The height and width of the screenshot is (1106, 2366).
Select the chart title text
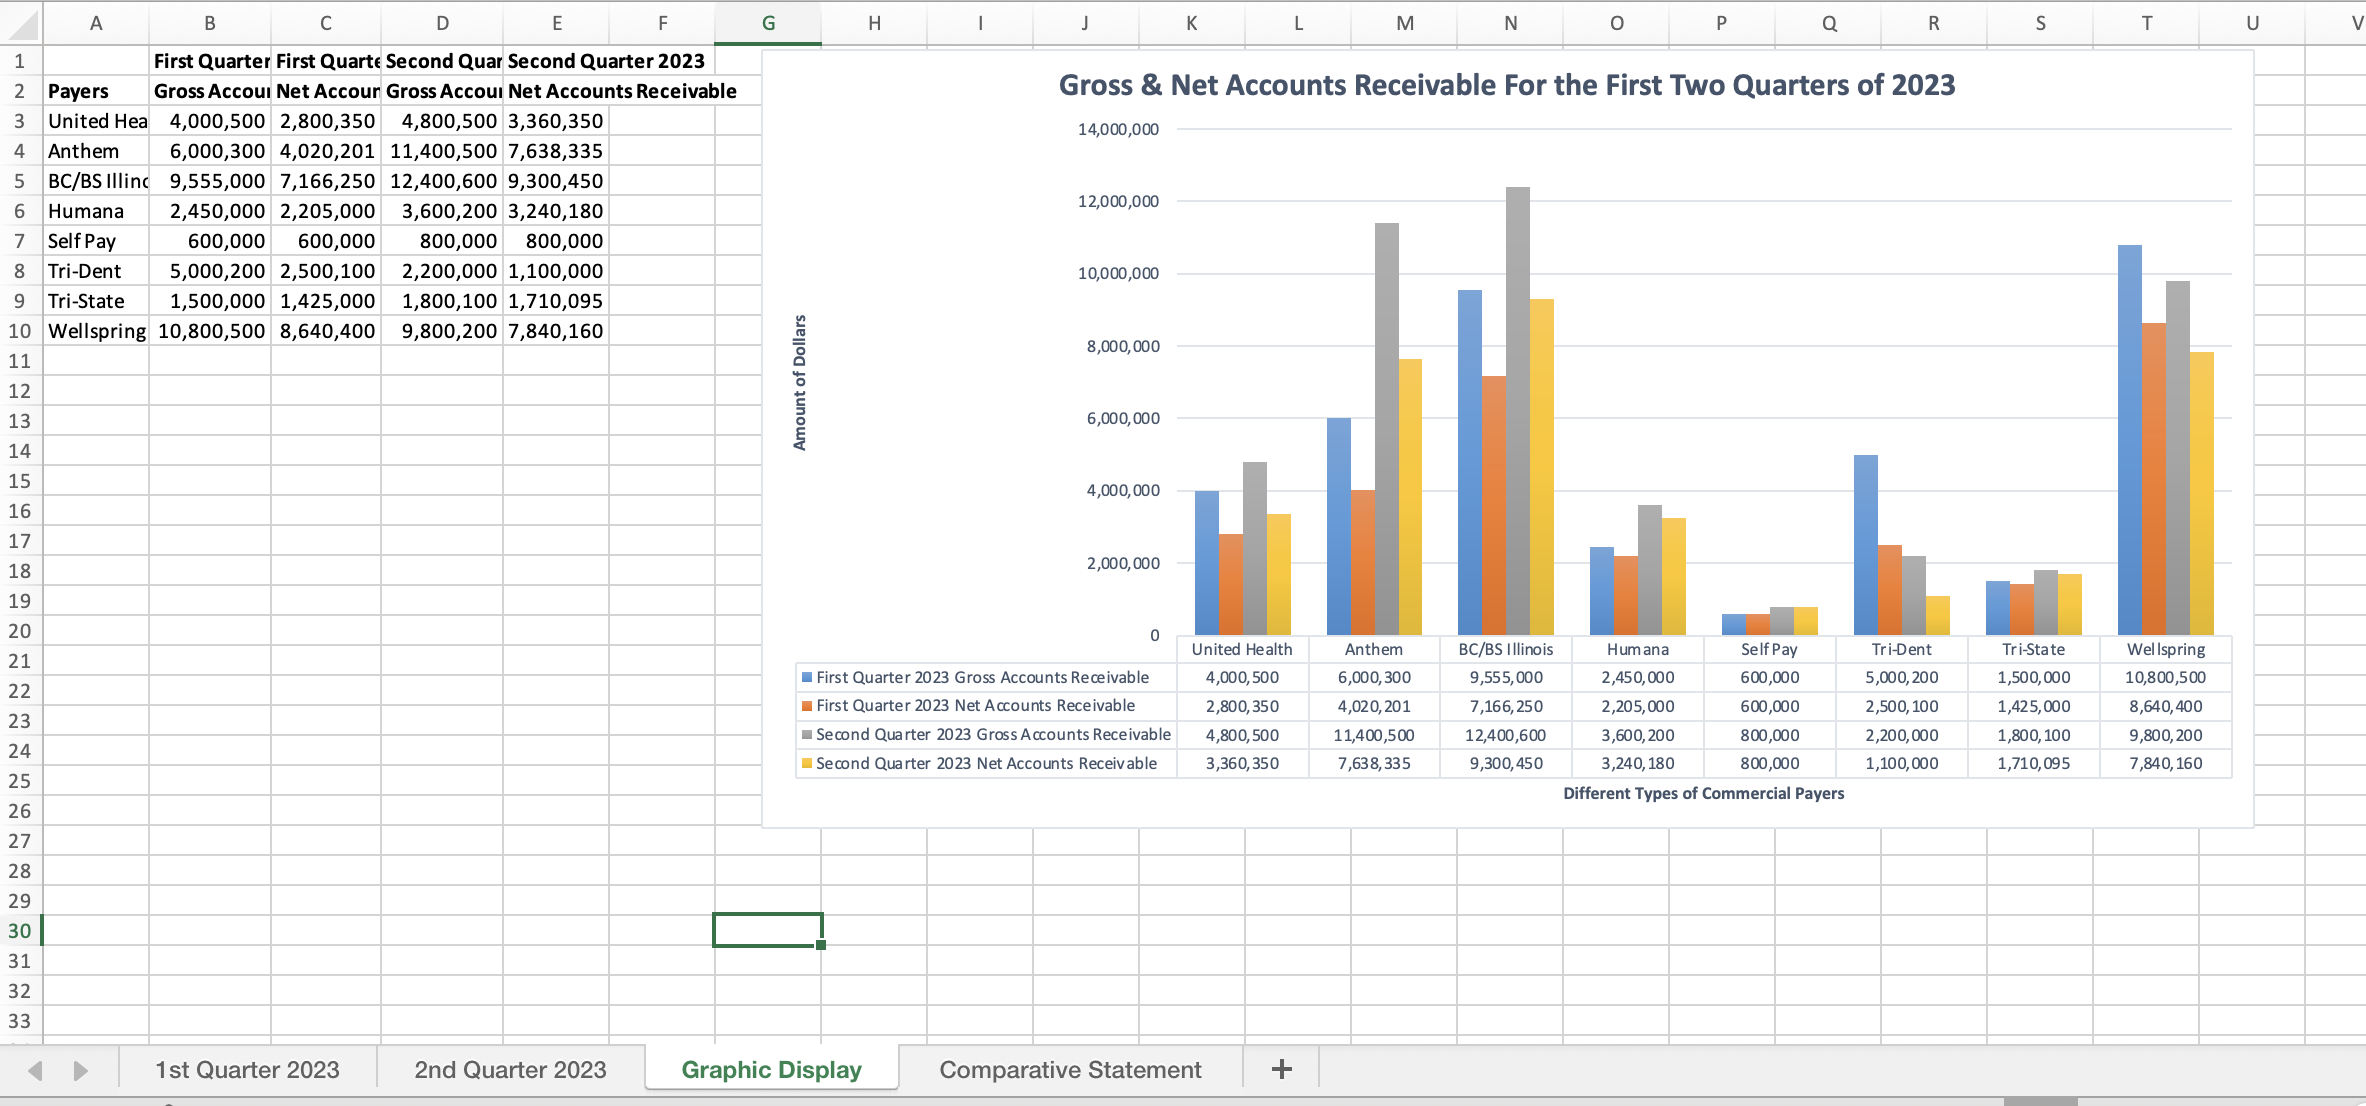(x=1506, y=85)
